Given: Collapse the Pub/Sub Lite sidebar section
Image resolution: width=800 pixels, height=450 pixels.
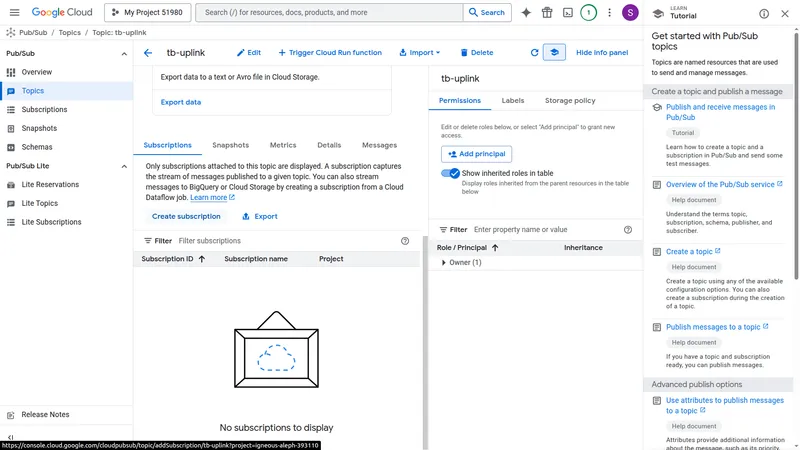Looking at the screenshot, I should [124, 166].
